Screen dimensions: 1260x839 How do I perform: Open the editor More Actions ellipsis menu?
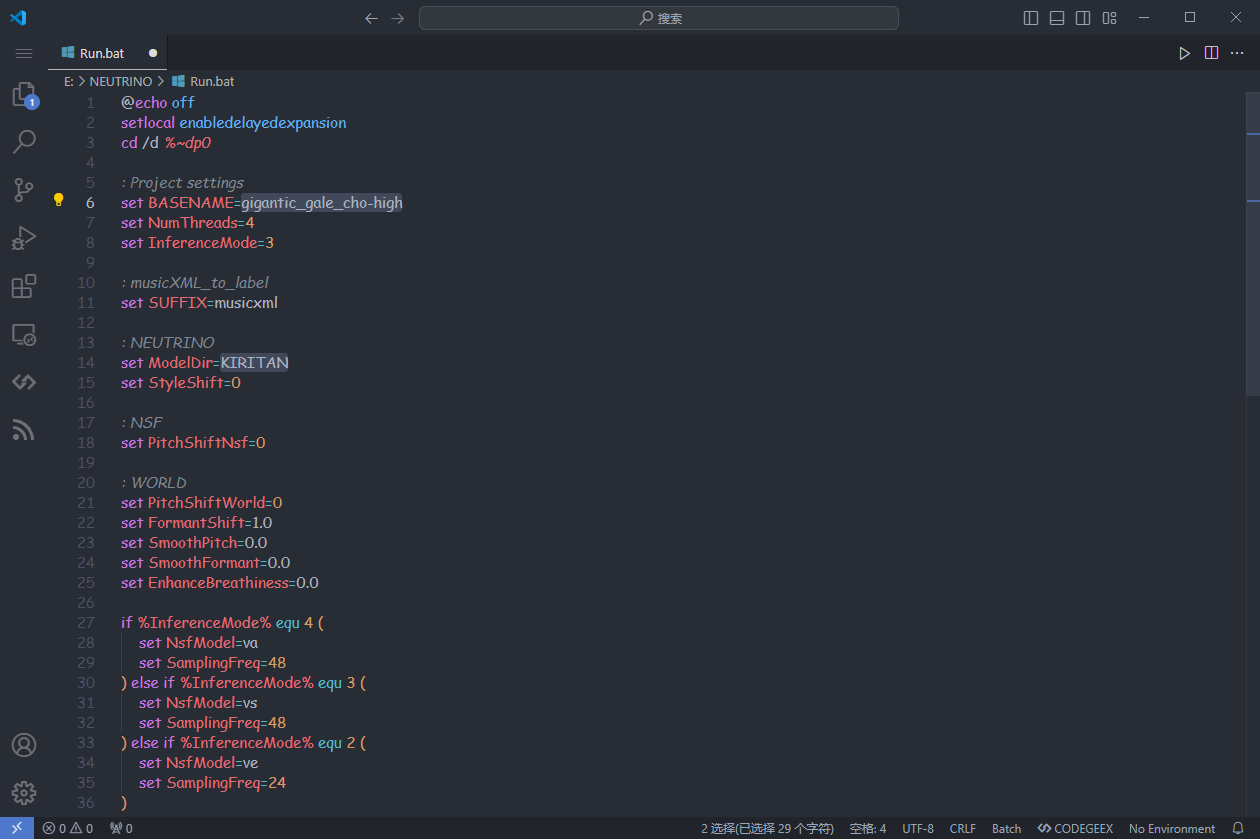1237,53
